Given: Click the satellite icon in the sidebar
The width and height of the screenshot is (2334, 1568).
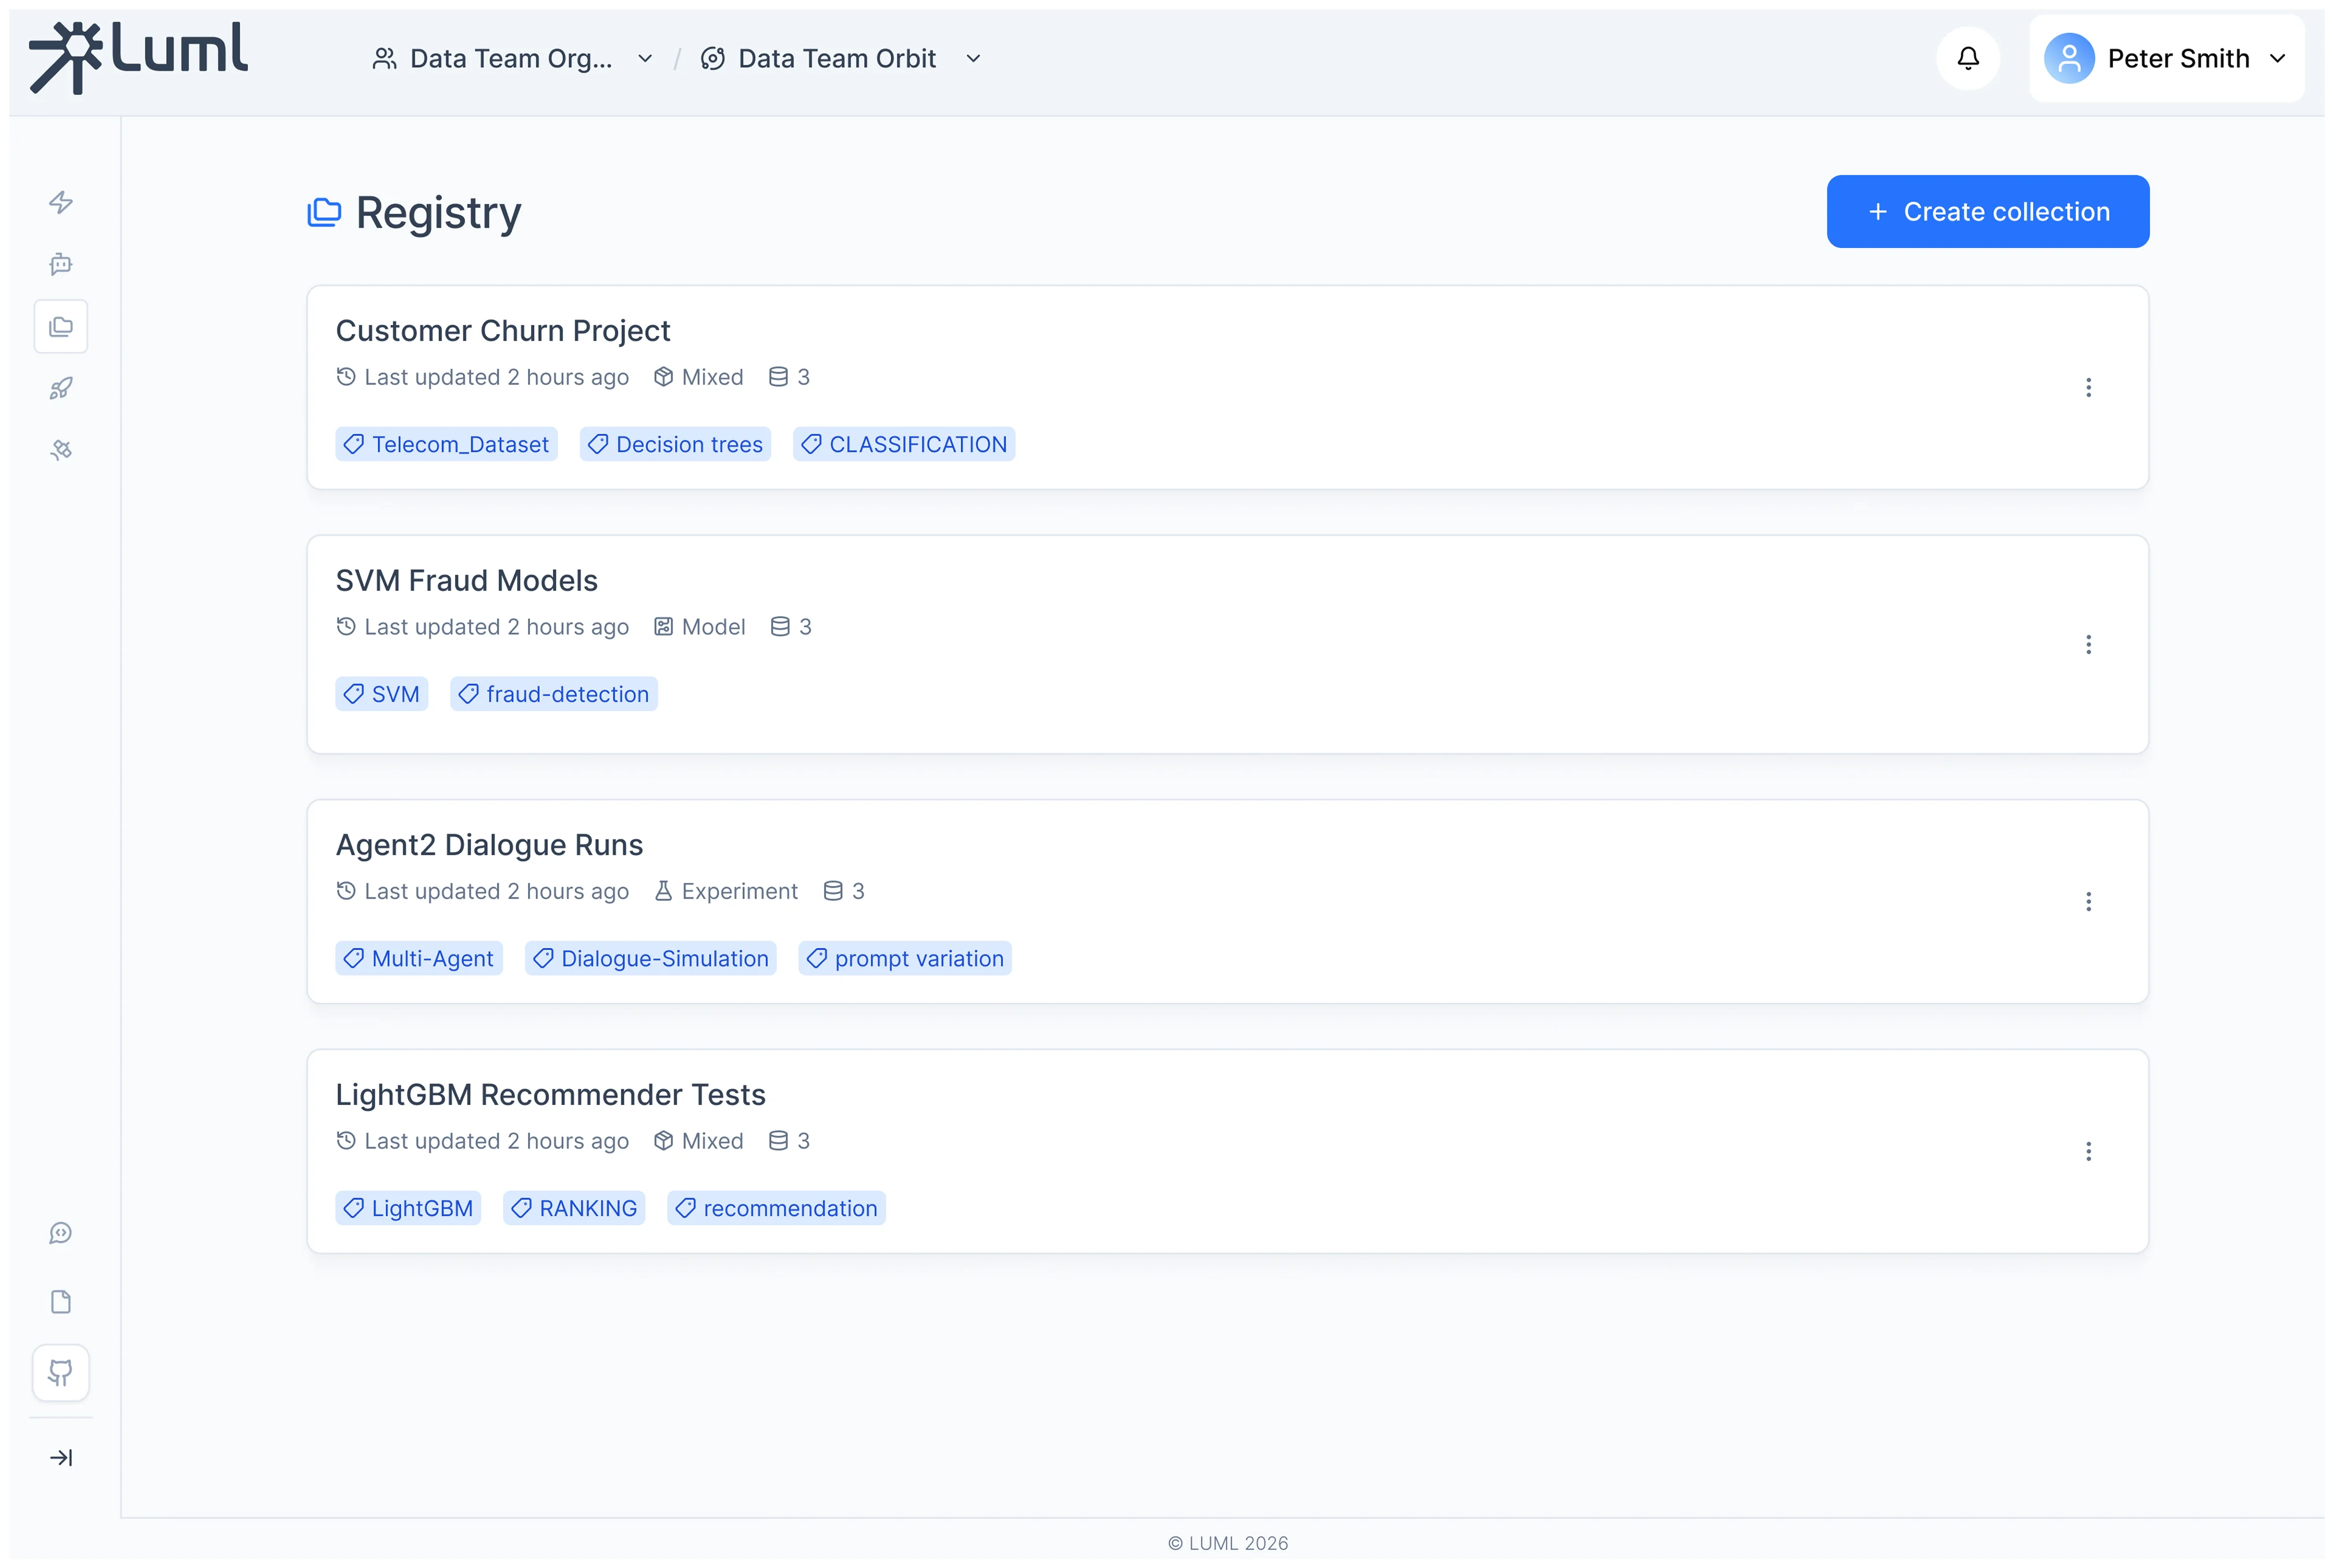Looking at the screenshot, I should [x=61, y=450].
